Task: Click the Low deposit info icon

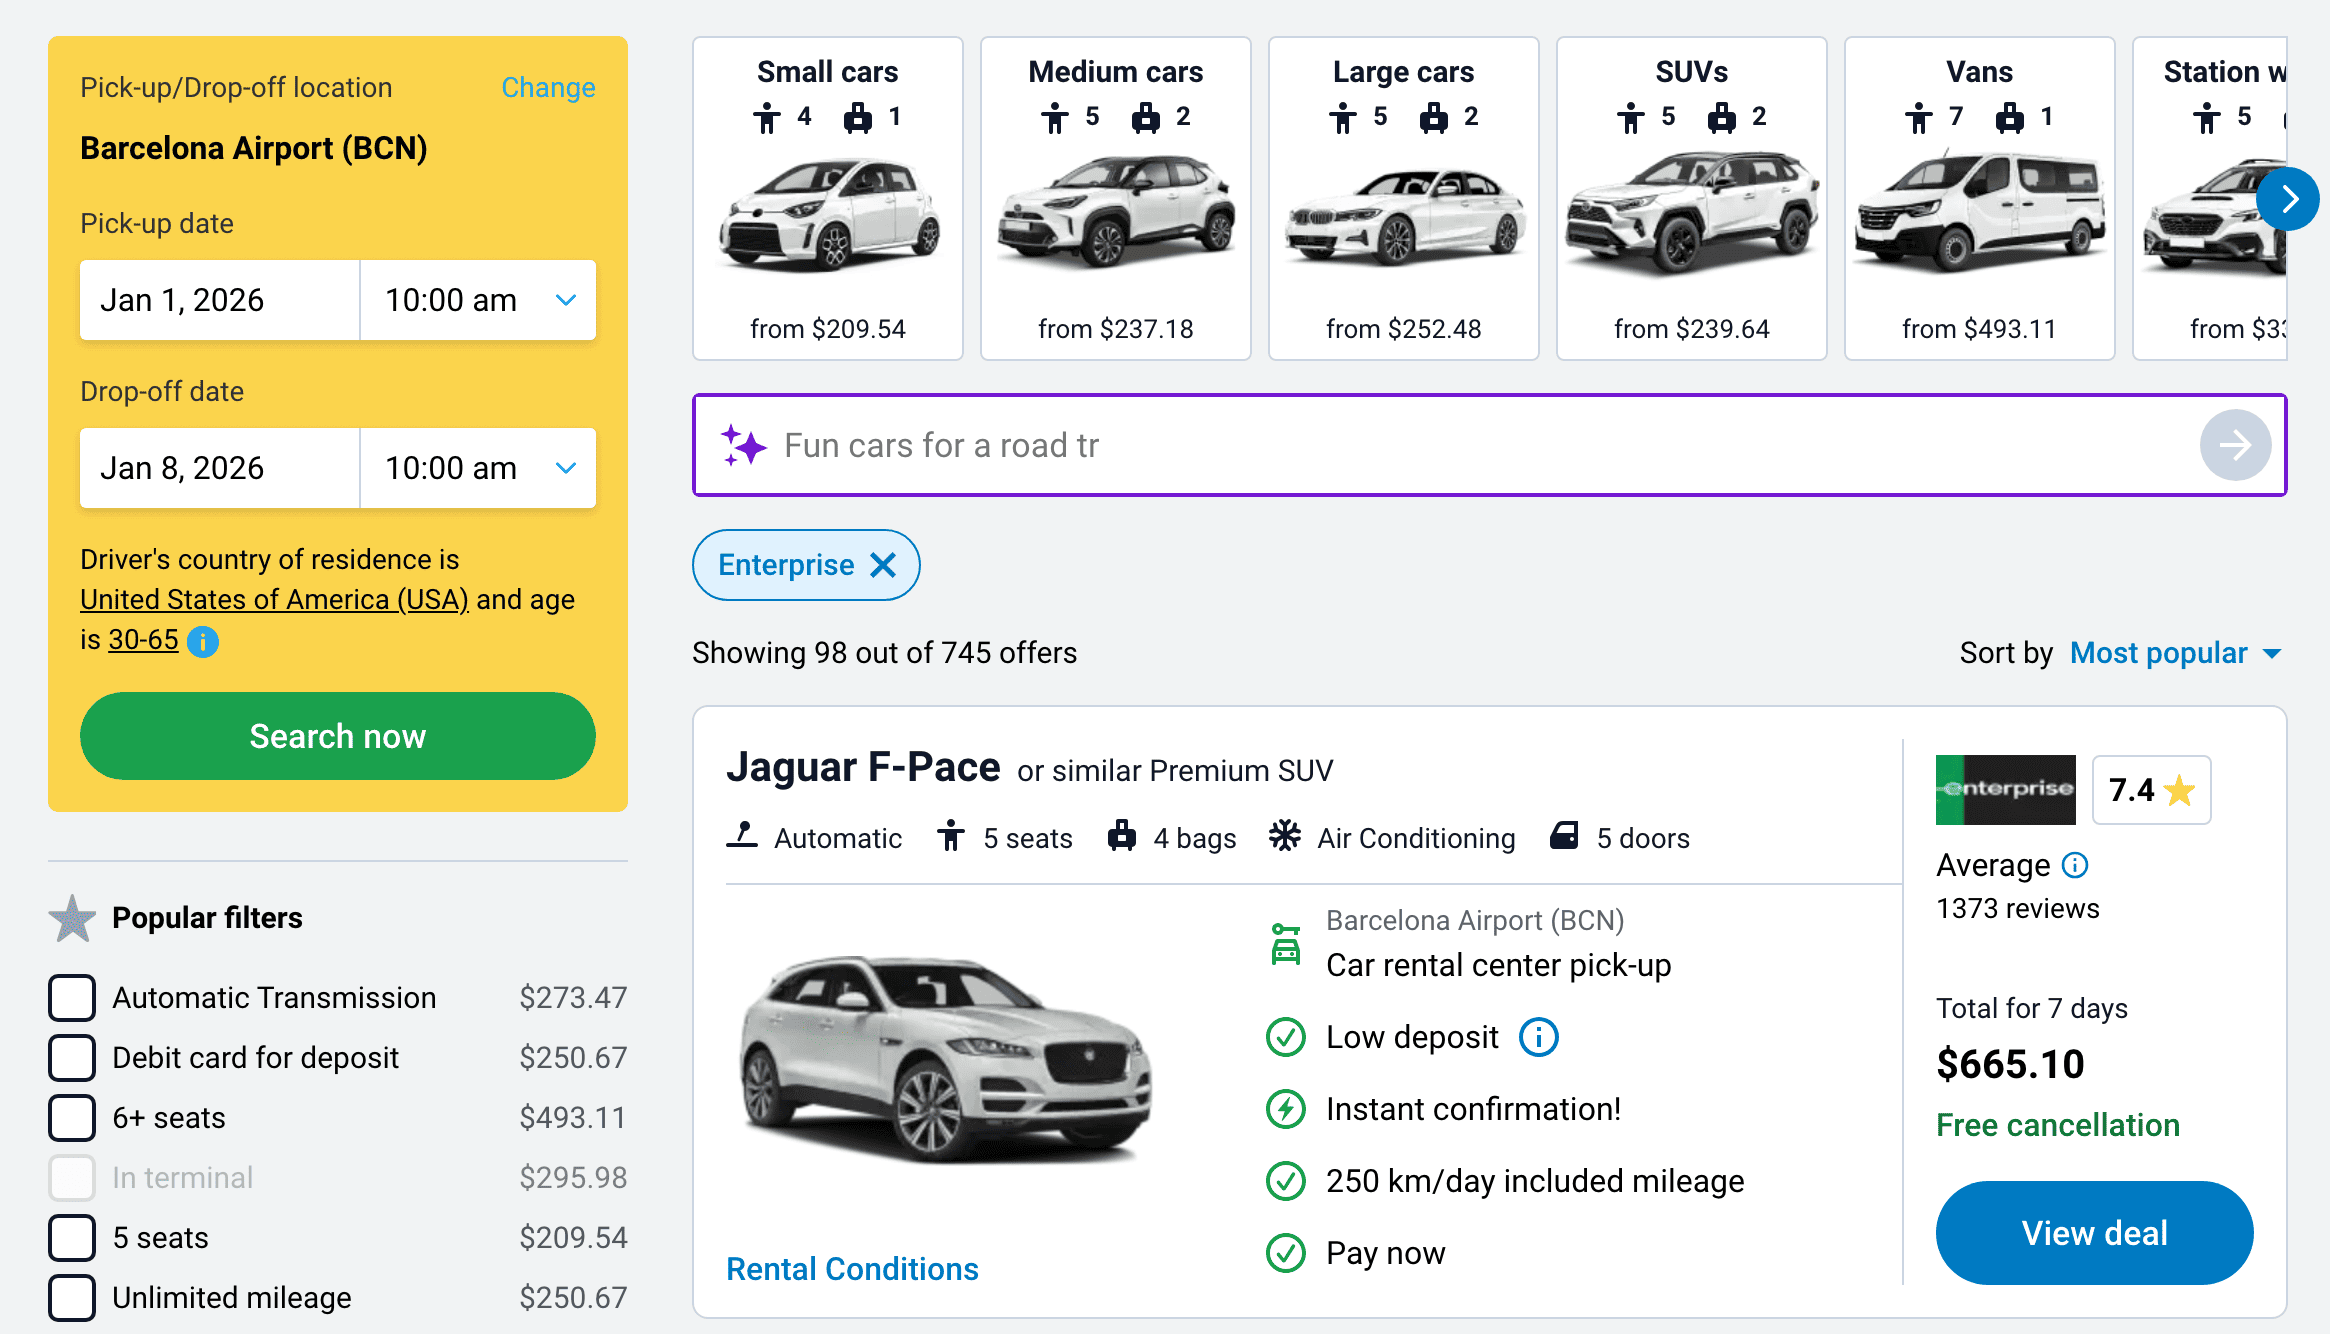Action: coord(1538,1037)
